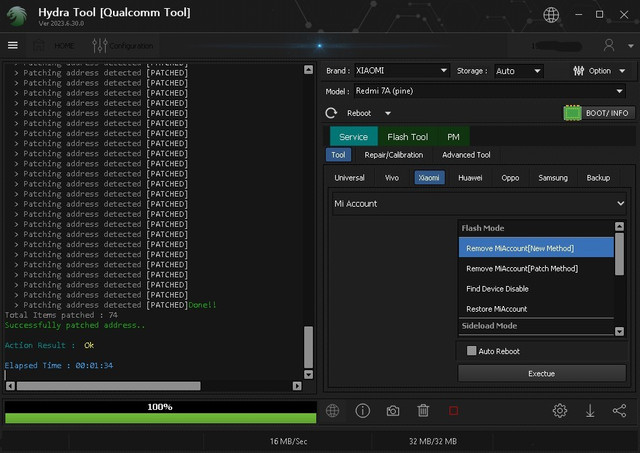Click the Flash Mode header
This screenshot has height=453, width=640.
click(536, 228)
